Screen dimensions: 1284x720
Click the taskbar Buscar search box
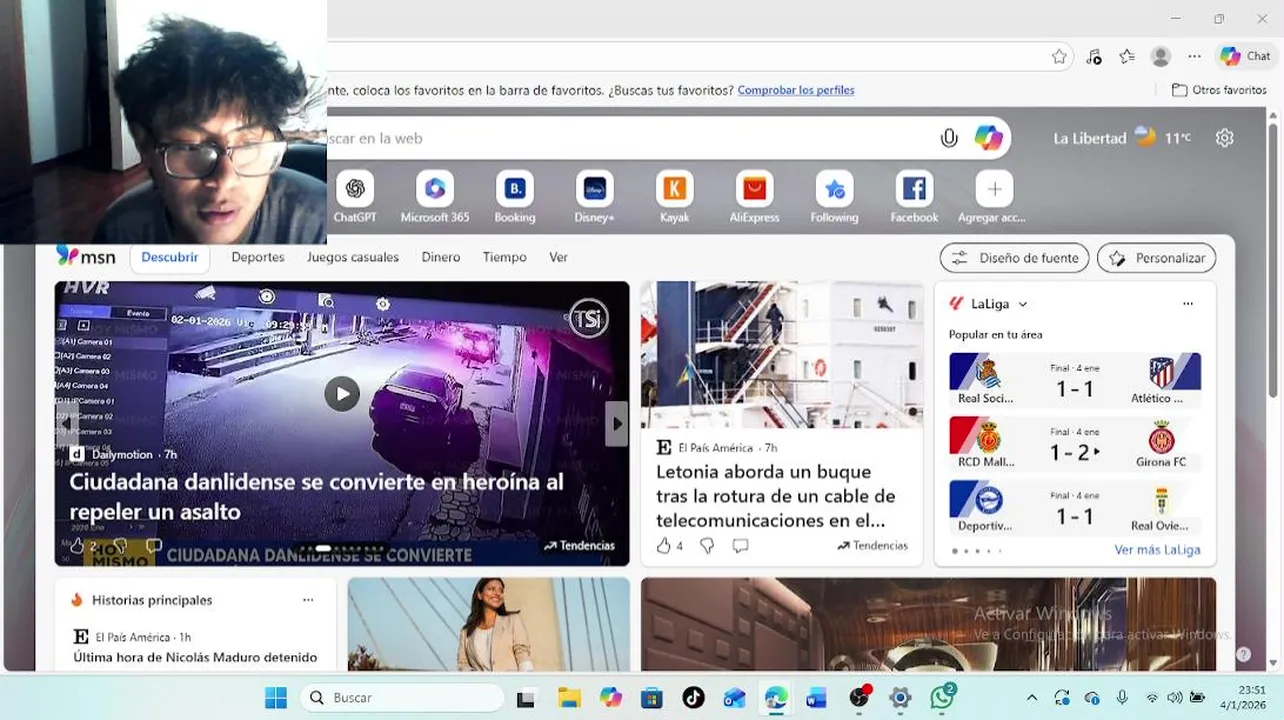point(402,698)
